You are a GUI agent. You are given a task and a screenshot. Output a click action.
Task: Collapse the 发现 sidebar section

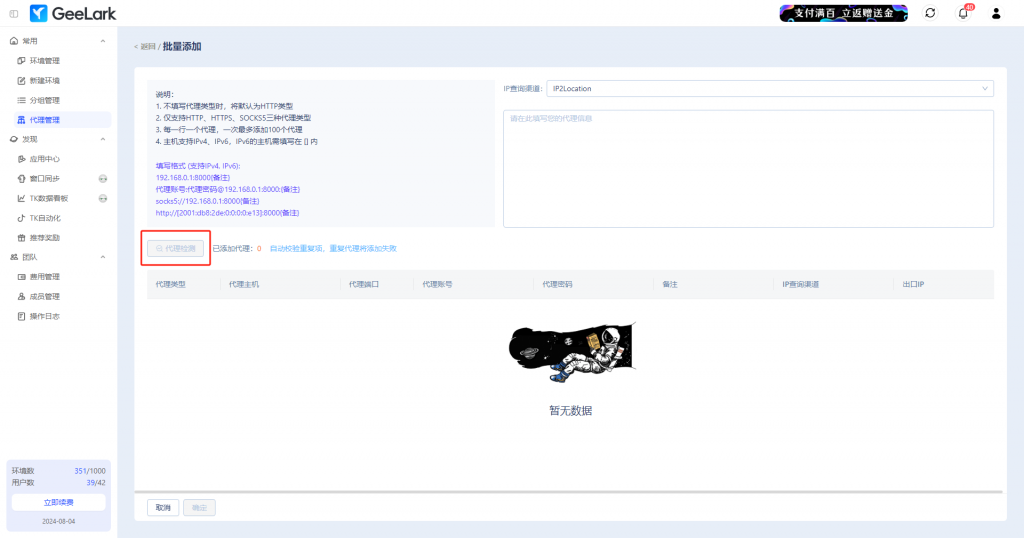(x=103, y=139)
